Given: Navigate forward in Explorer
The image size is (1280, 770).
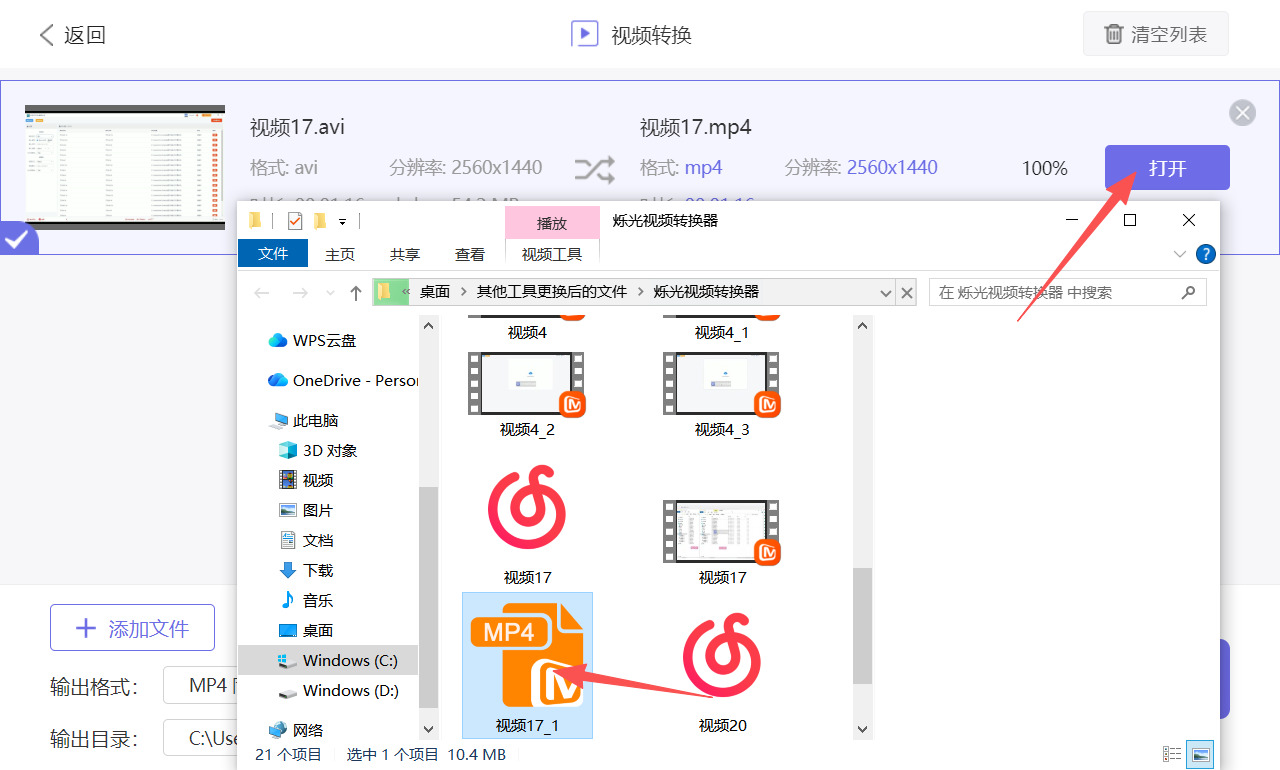Looking at the screenshot, I should pos(299,293).
